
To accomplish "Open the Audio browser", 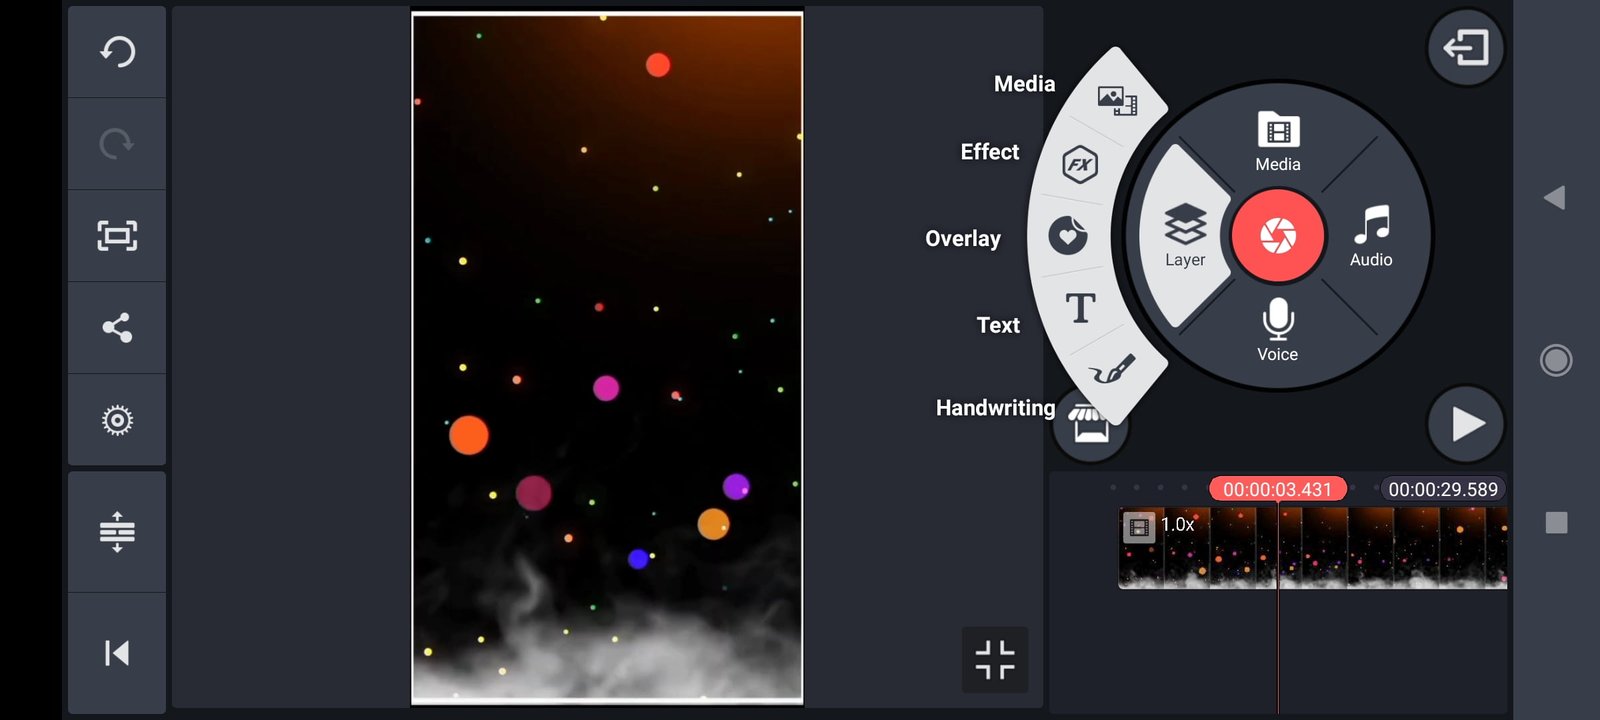I will pos(1371,236).
